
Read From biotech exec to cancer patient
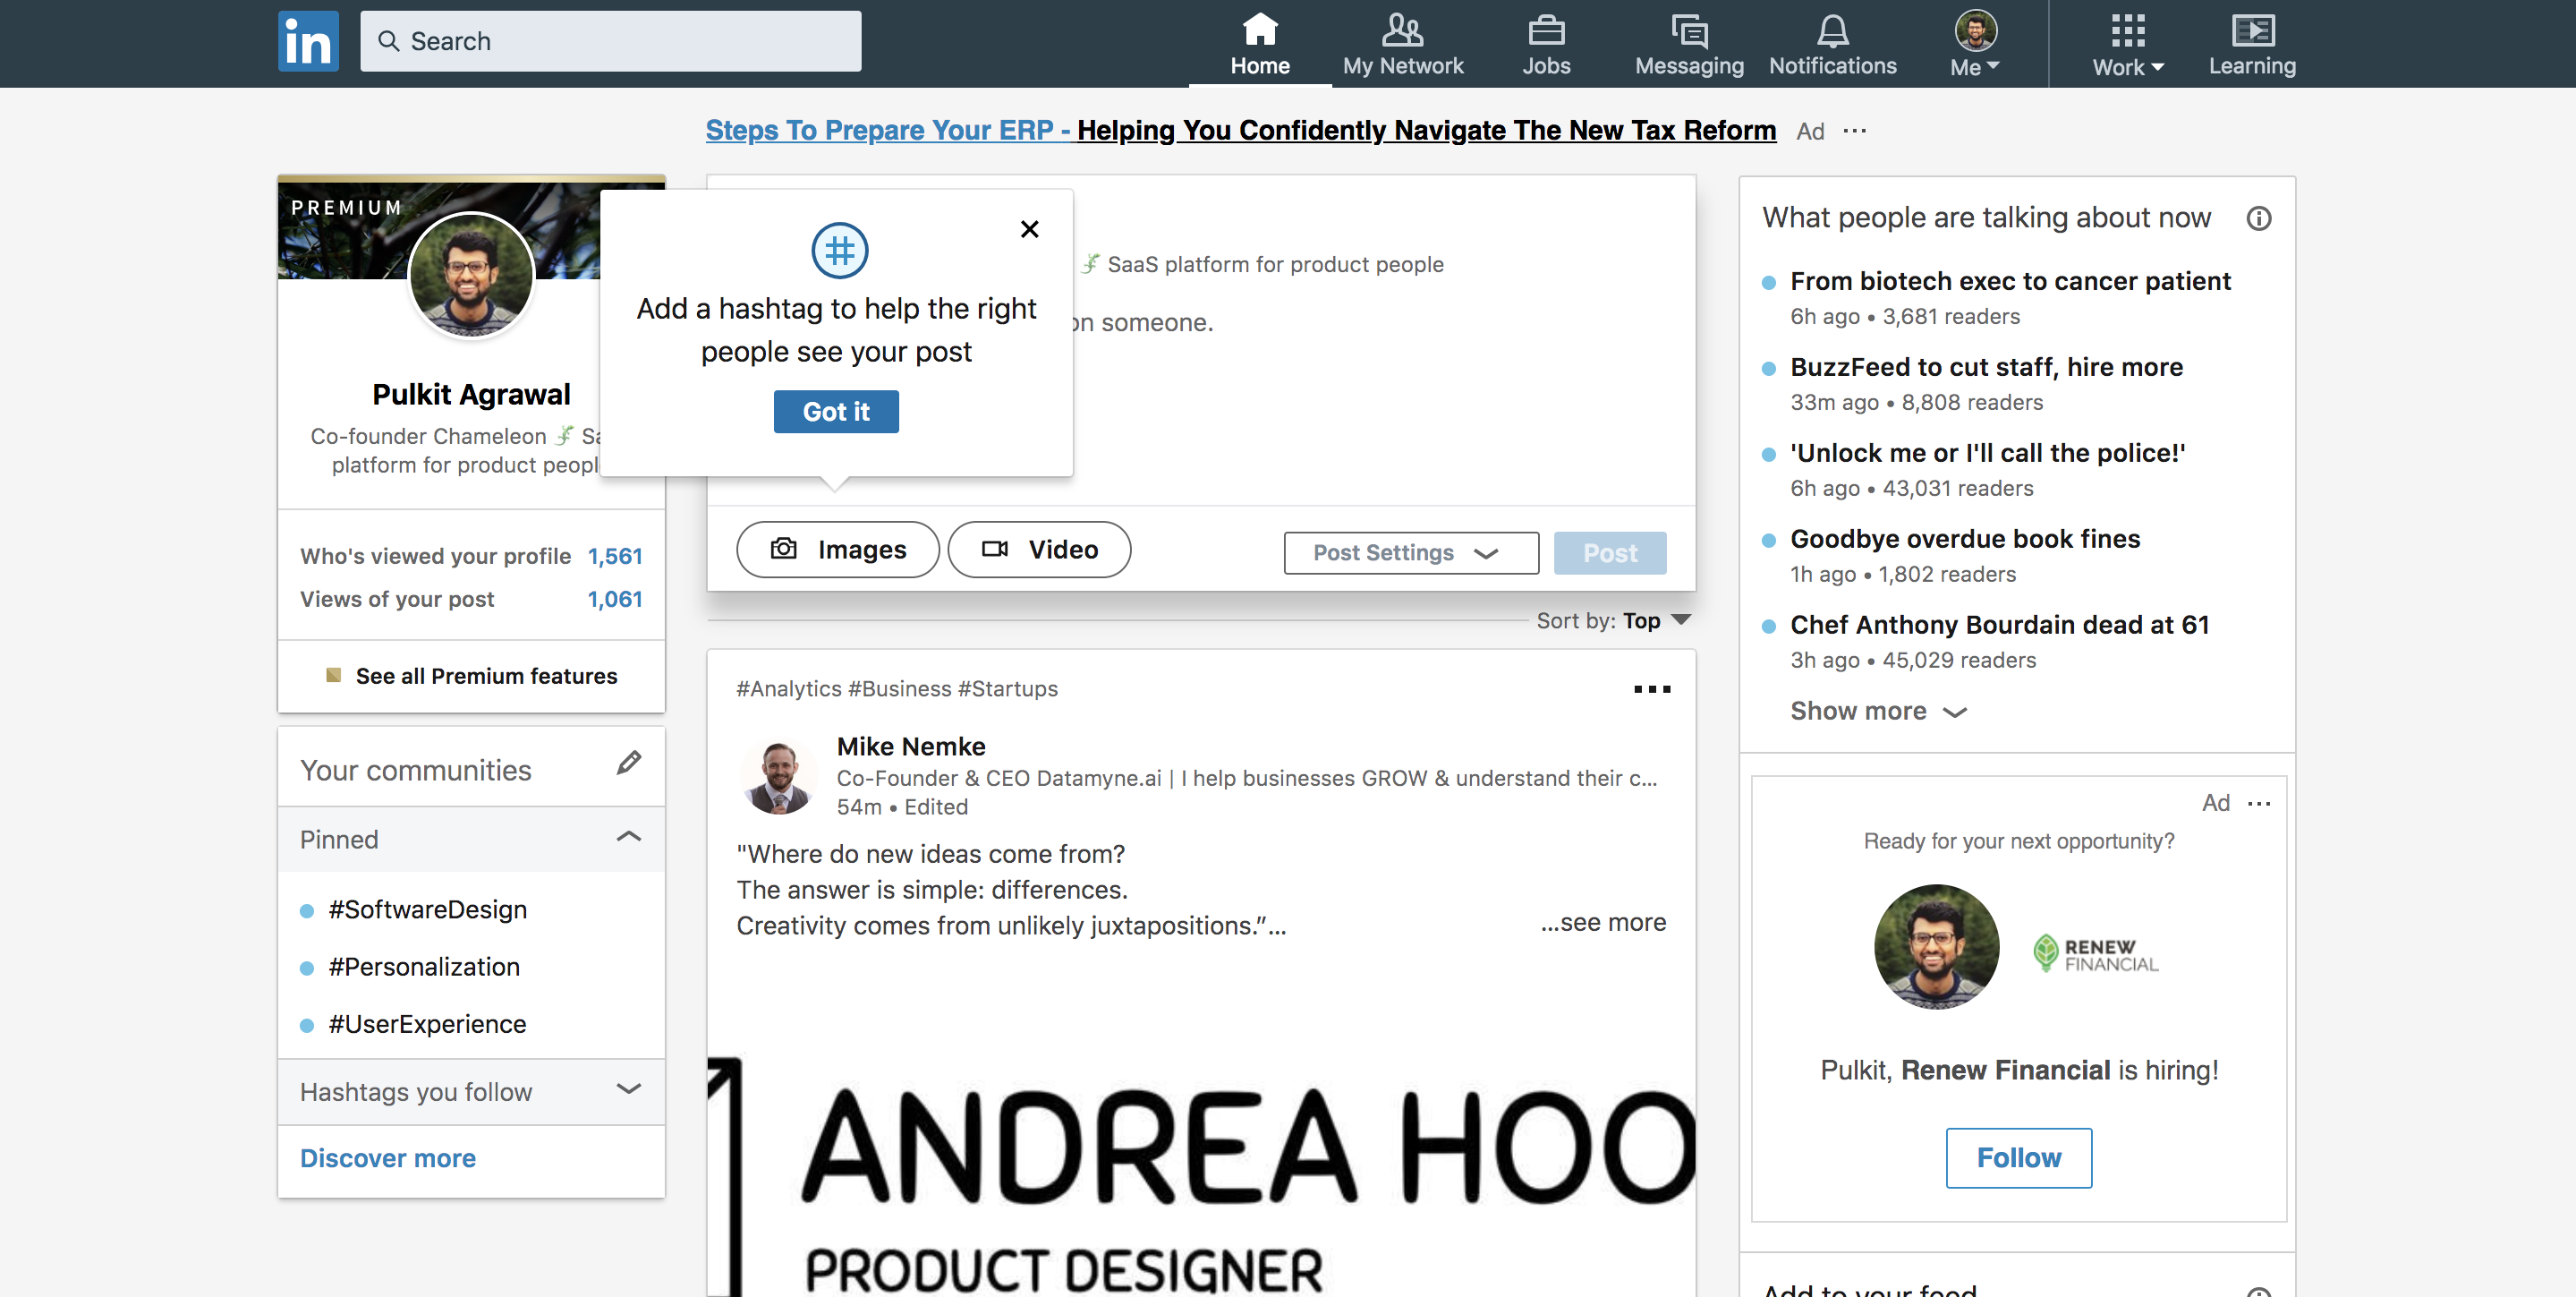click(x=2010, y=282)
